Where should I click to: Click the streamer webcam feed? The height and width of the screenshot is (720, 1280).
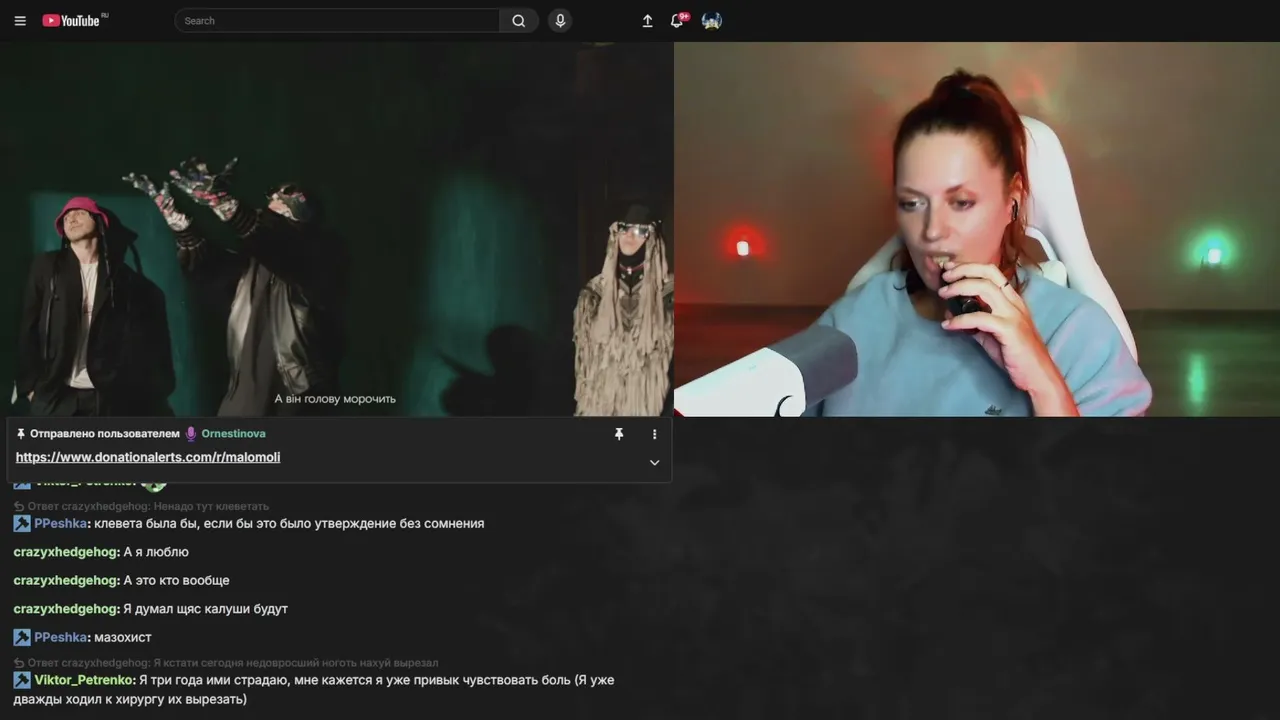click(x=977, y=229)
